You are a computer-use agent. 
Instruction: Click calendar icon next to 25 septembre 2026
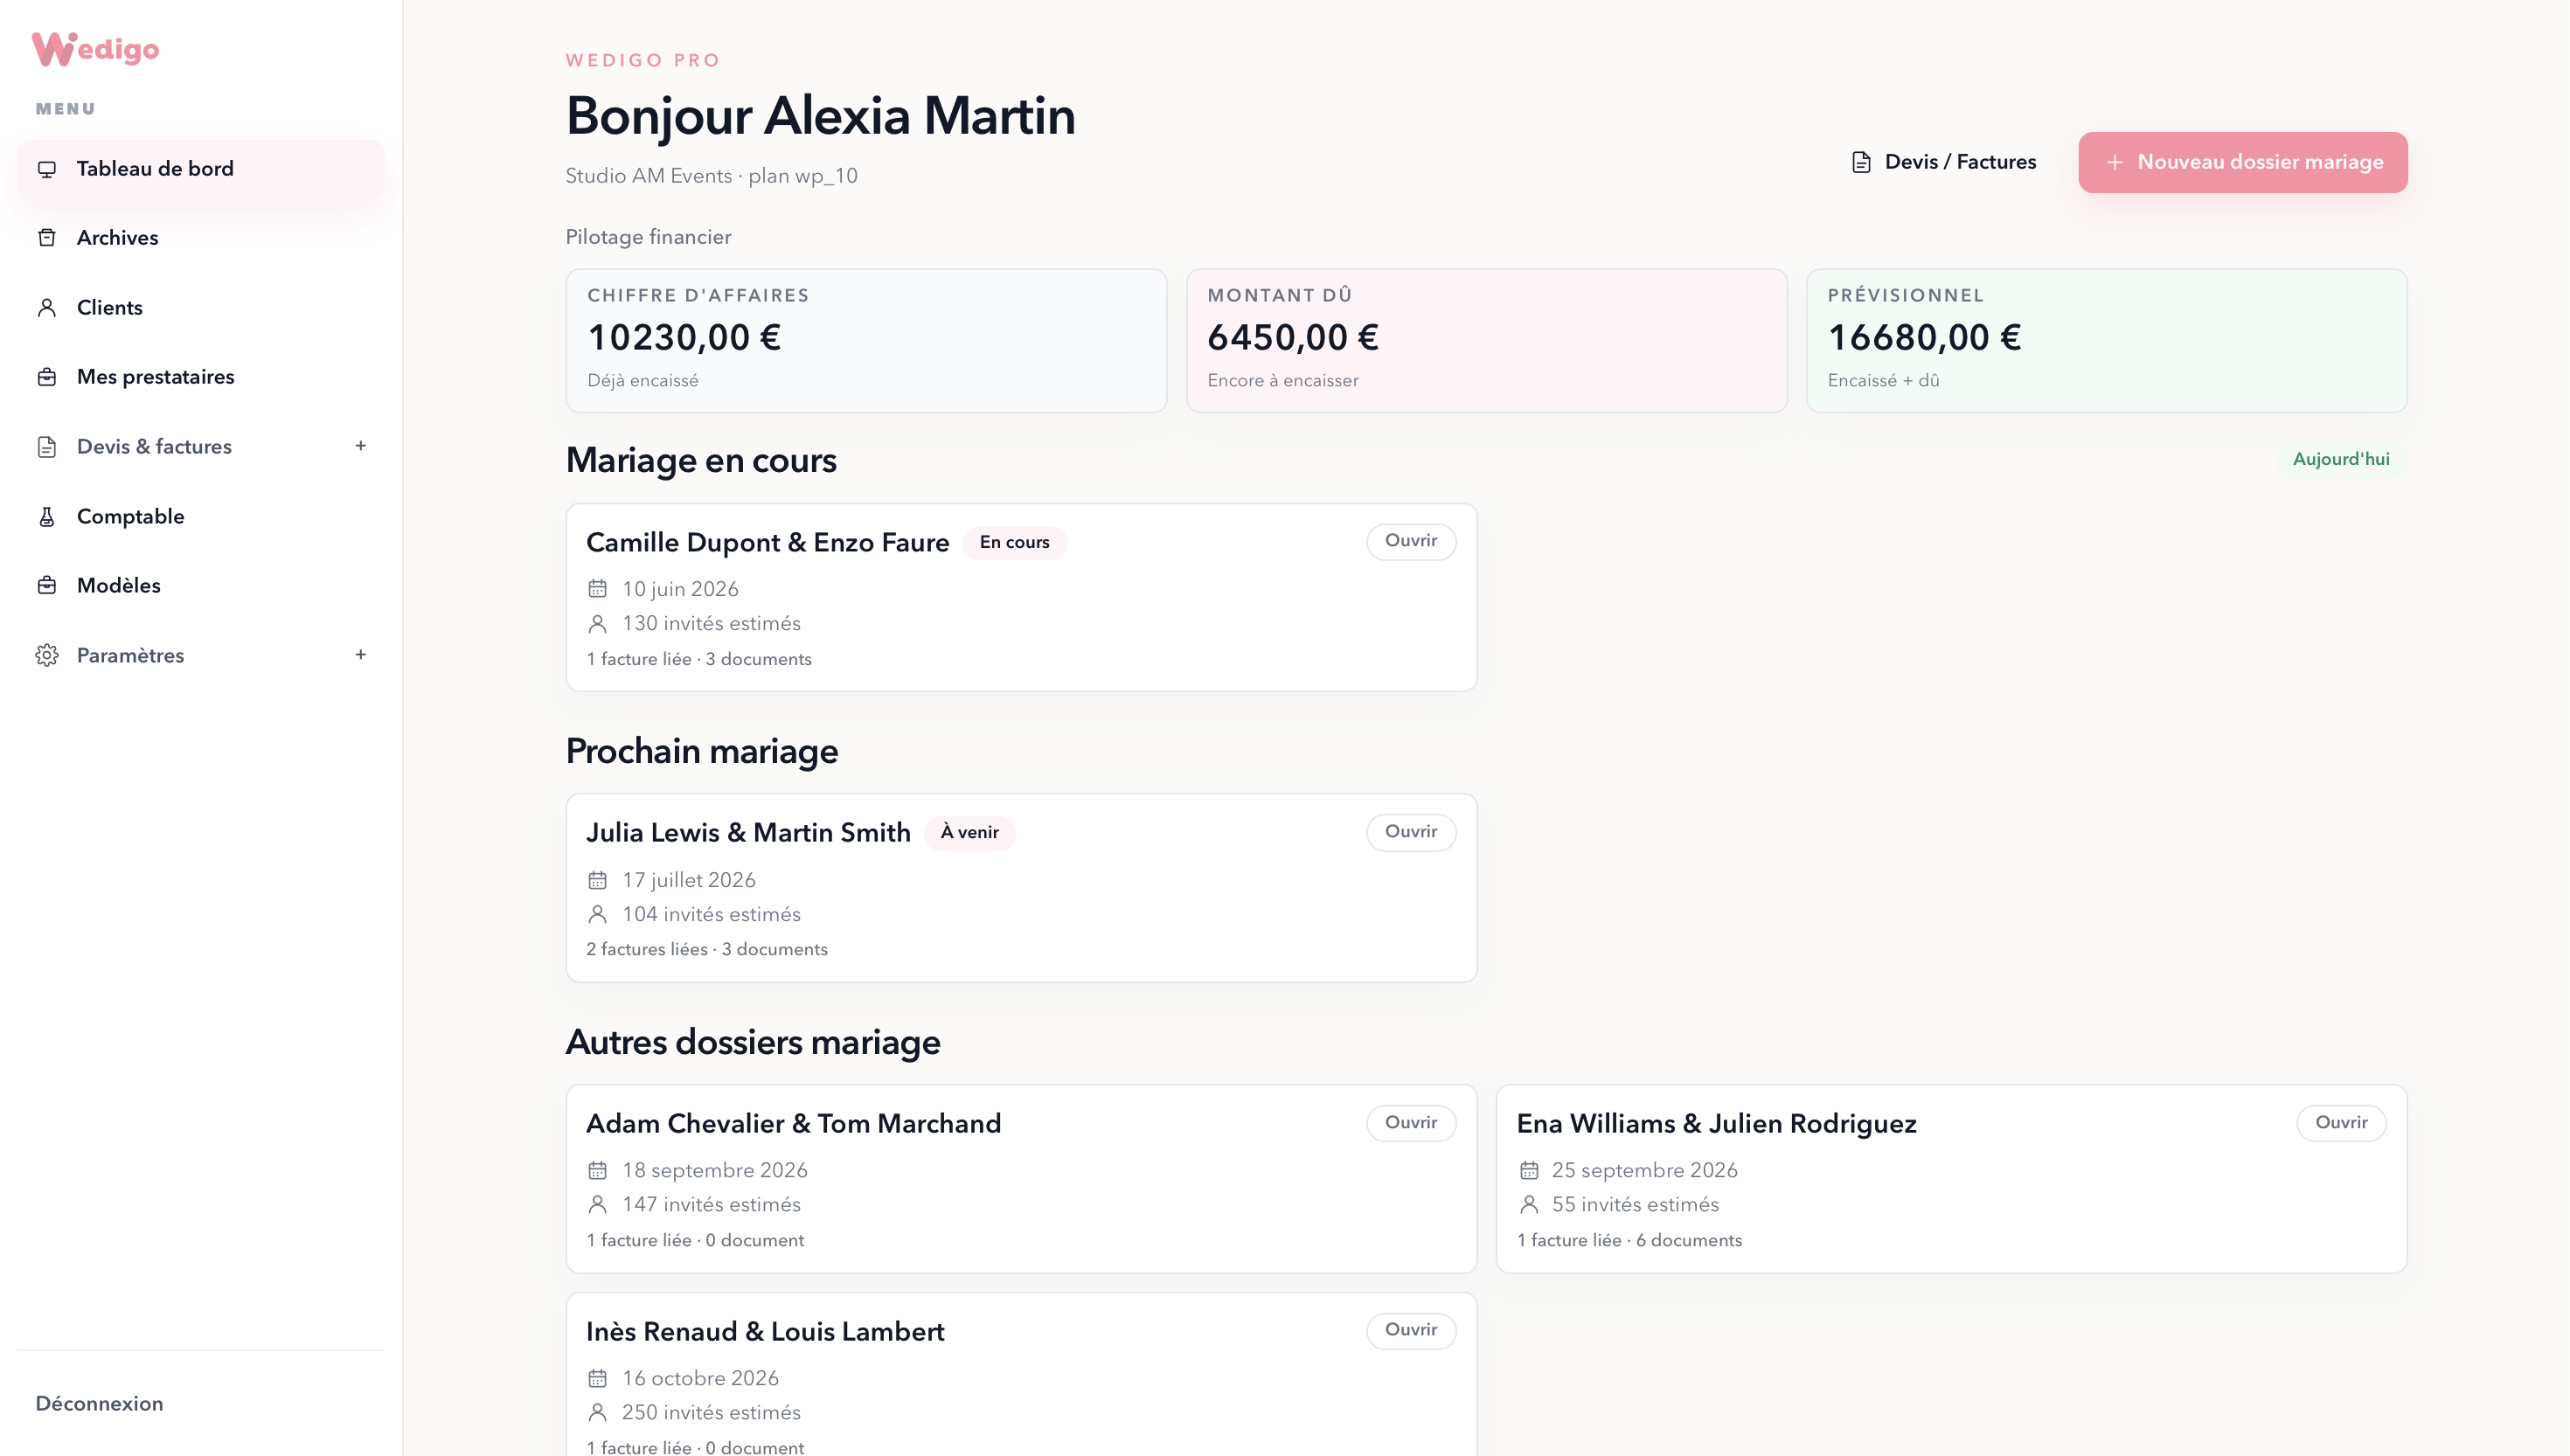(x=1529, y=1170)
